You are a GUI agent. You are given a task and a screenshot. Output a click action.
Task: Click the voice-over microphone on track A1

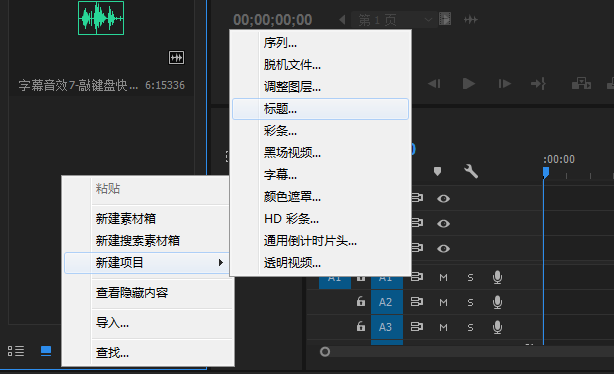497,277
